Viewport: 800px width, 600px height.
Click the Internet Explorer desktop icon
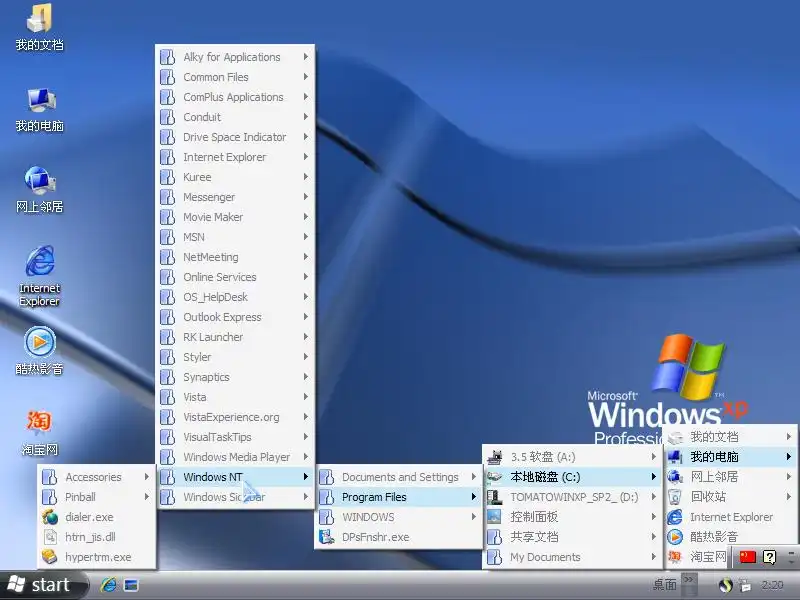click(39, 276)
